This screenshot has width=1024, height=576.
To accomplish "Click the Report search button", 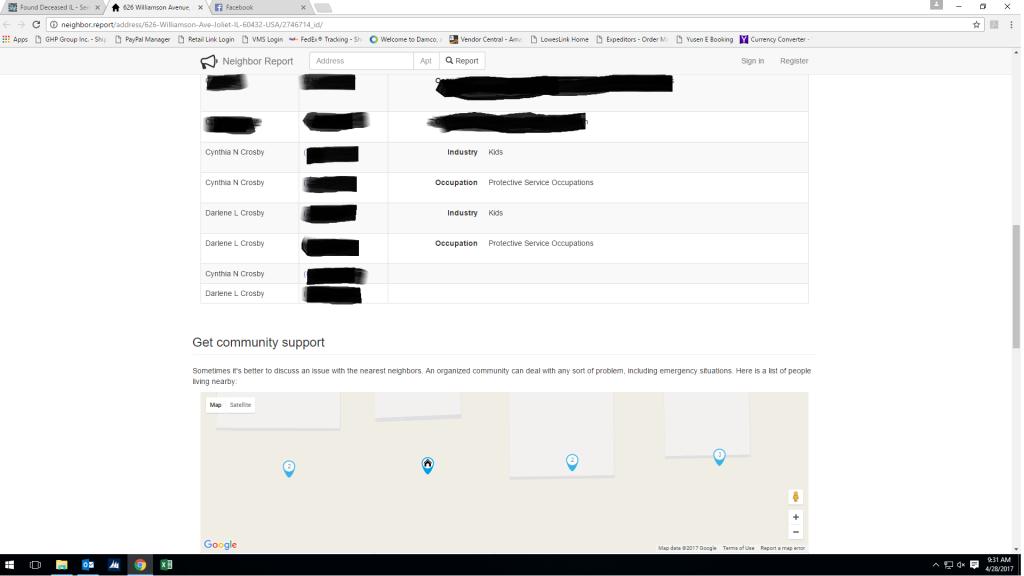I will 462,61.
